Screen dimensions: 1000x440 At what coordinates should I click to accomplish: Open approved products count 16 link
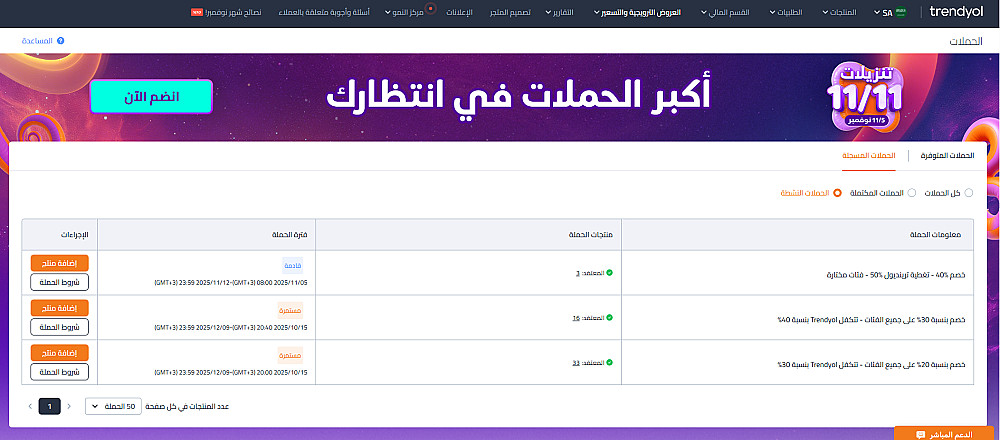[x=576, y=318]
